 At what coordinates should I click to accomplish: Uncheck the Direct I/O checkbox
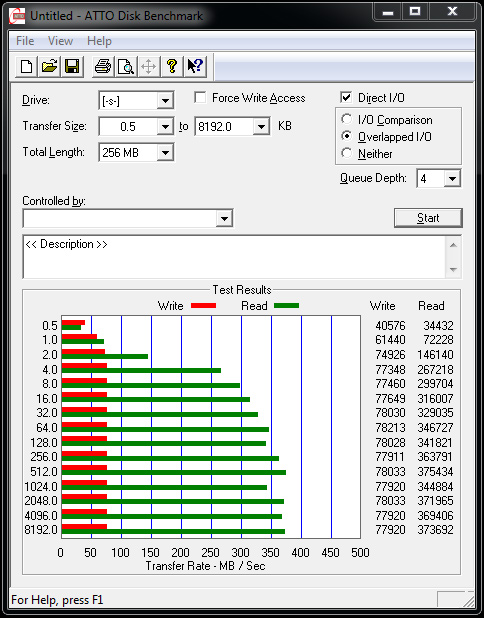pos(346,97)
